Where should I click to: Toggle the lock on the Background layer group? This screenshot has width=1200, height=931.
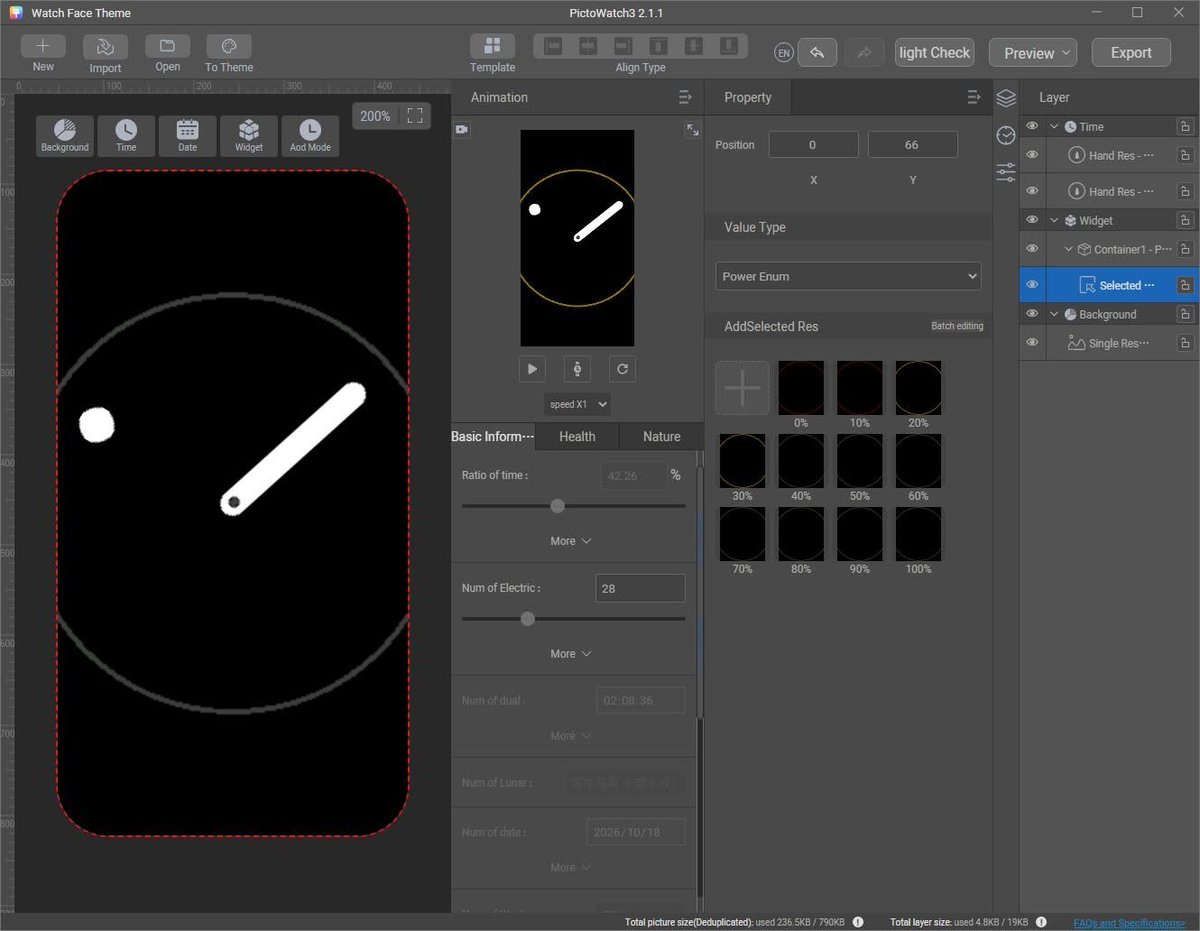[x=1184, y=314]
